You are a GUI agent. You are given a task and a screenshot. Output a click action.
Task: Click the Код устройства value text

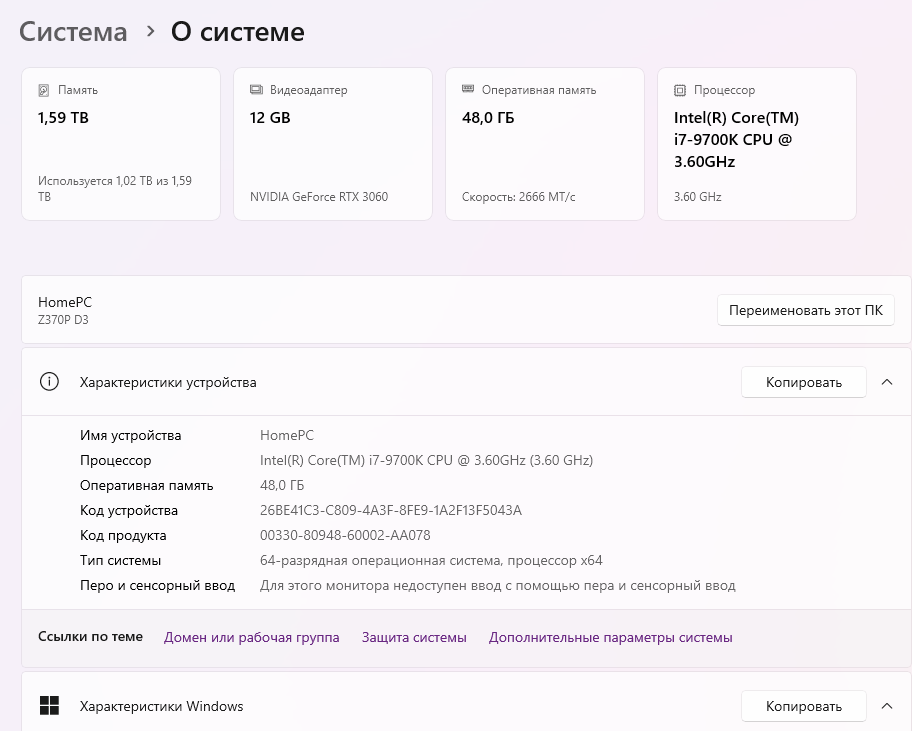(x=390, y=510)
